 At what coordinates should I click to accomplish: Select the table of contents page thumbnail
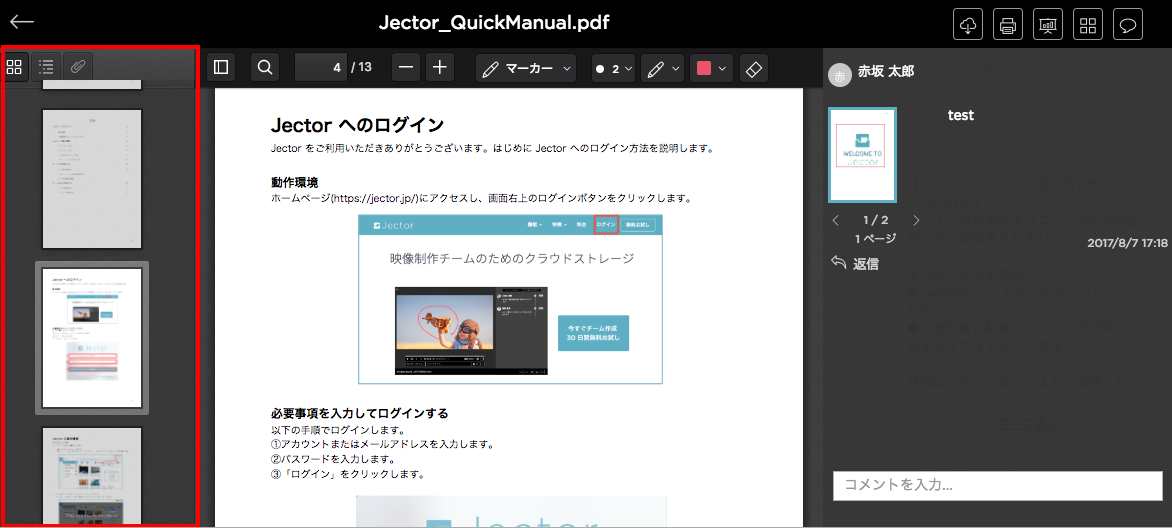coord(92,179)
